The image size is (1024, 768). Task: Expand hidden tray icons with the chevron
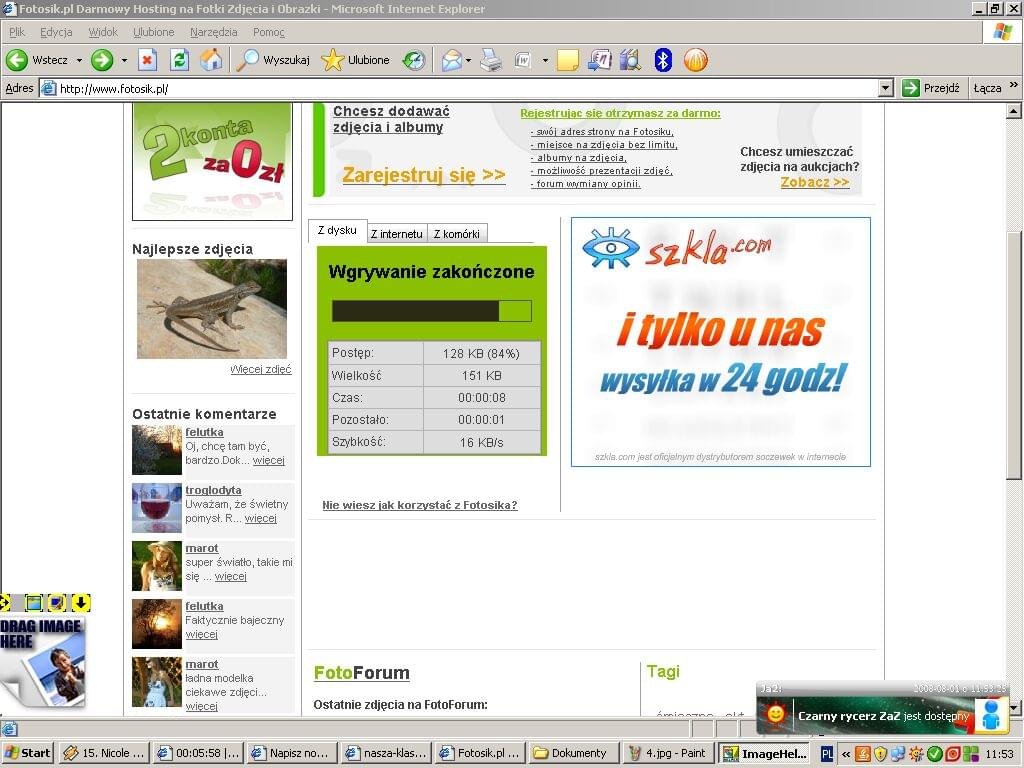(x=846, y=754)
